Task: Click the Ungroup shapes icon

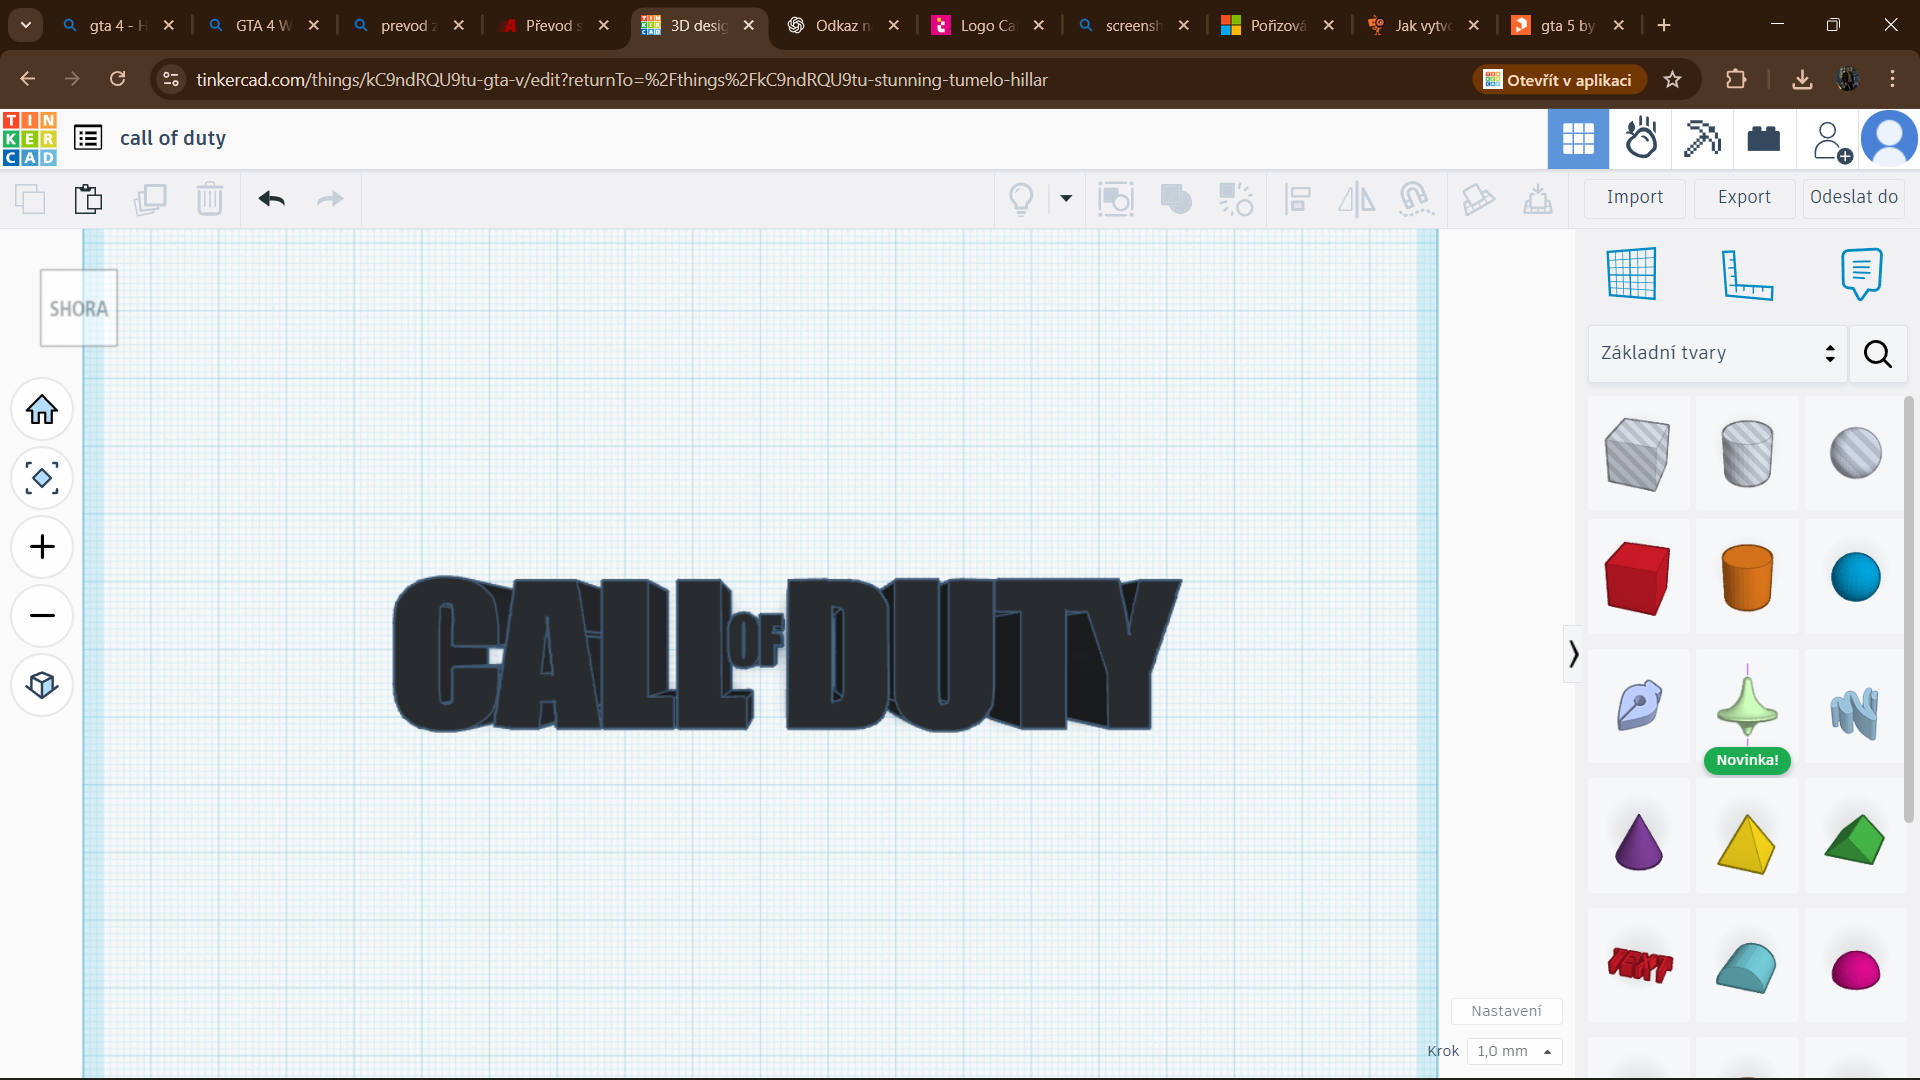Action: 1236,199
